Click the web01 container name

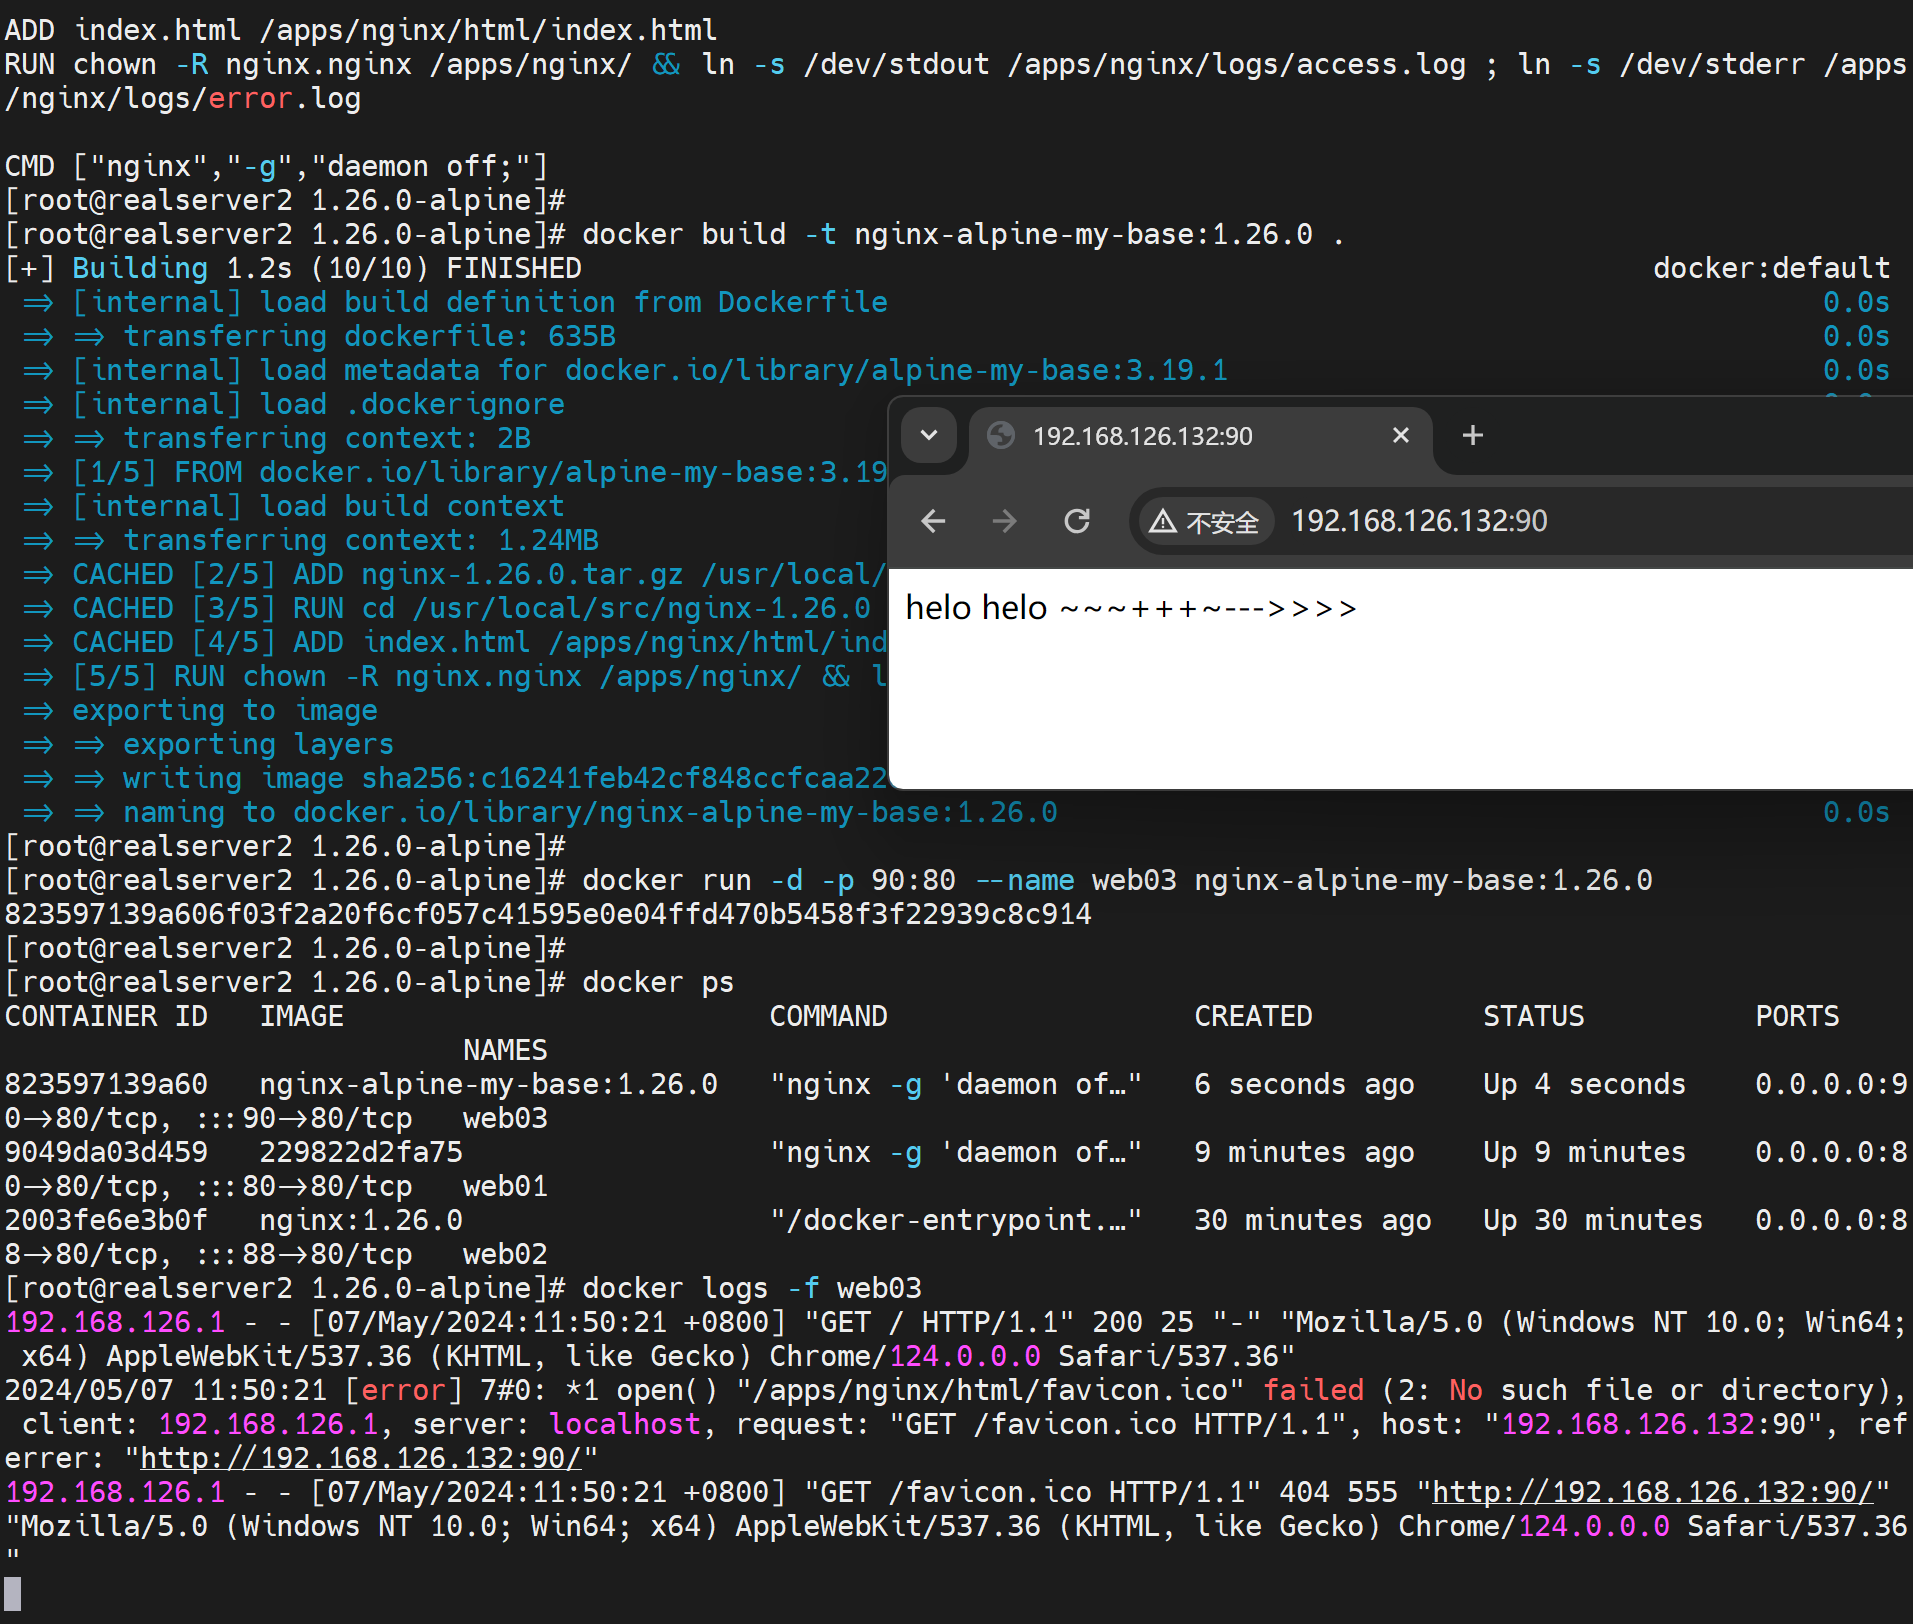point(505,1186)
